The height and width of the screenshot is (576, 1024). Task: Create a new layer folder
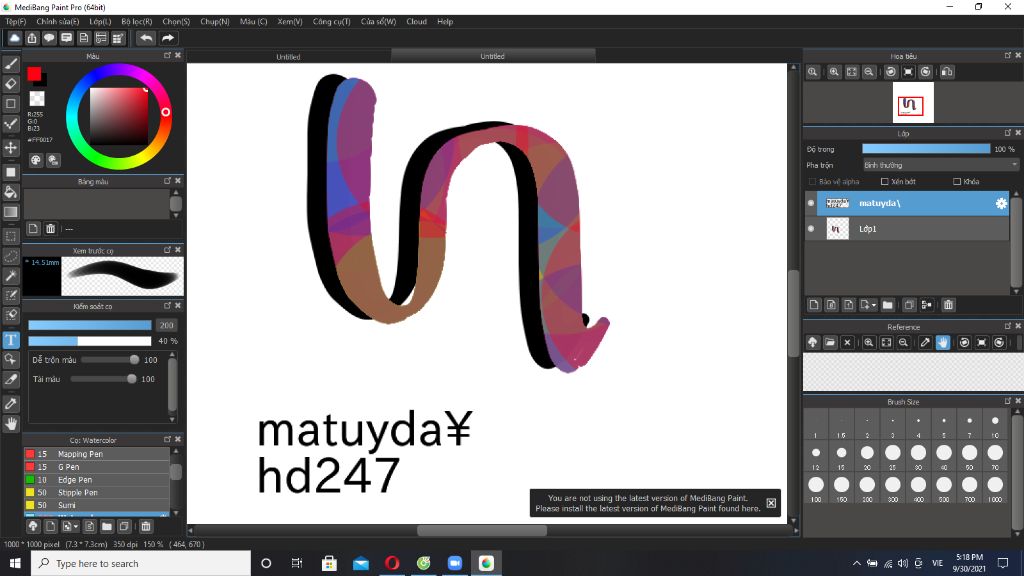tap(888, 304)
